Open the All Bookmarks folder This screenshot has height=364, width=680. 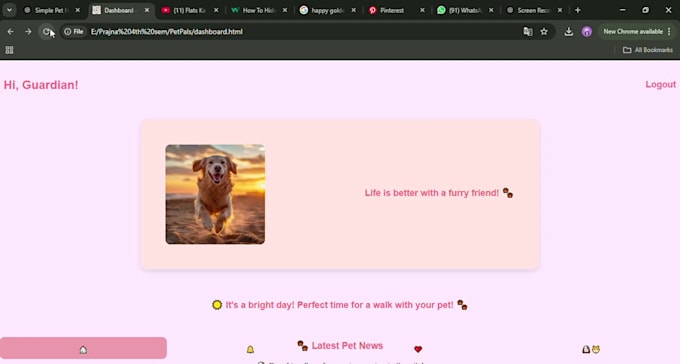pos(648,50)
